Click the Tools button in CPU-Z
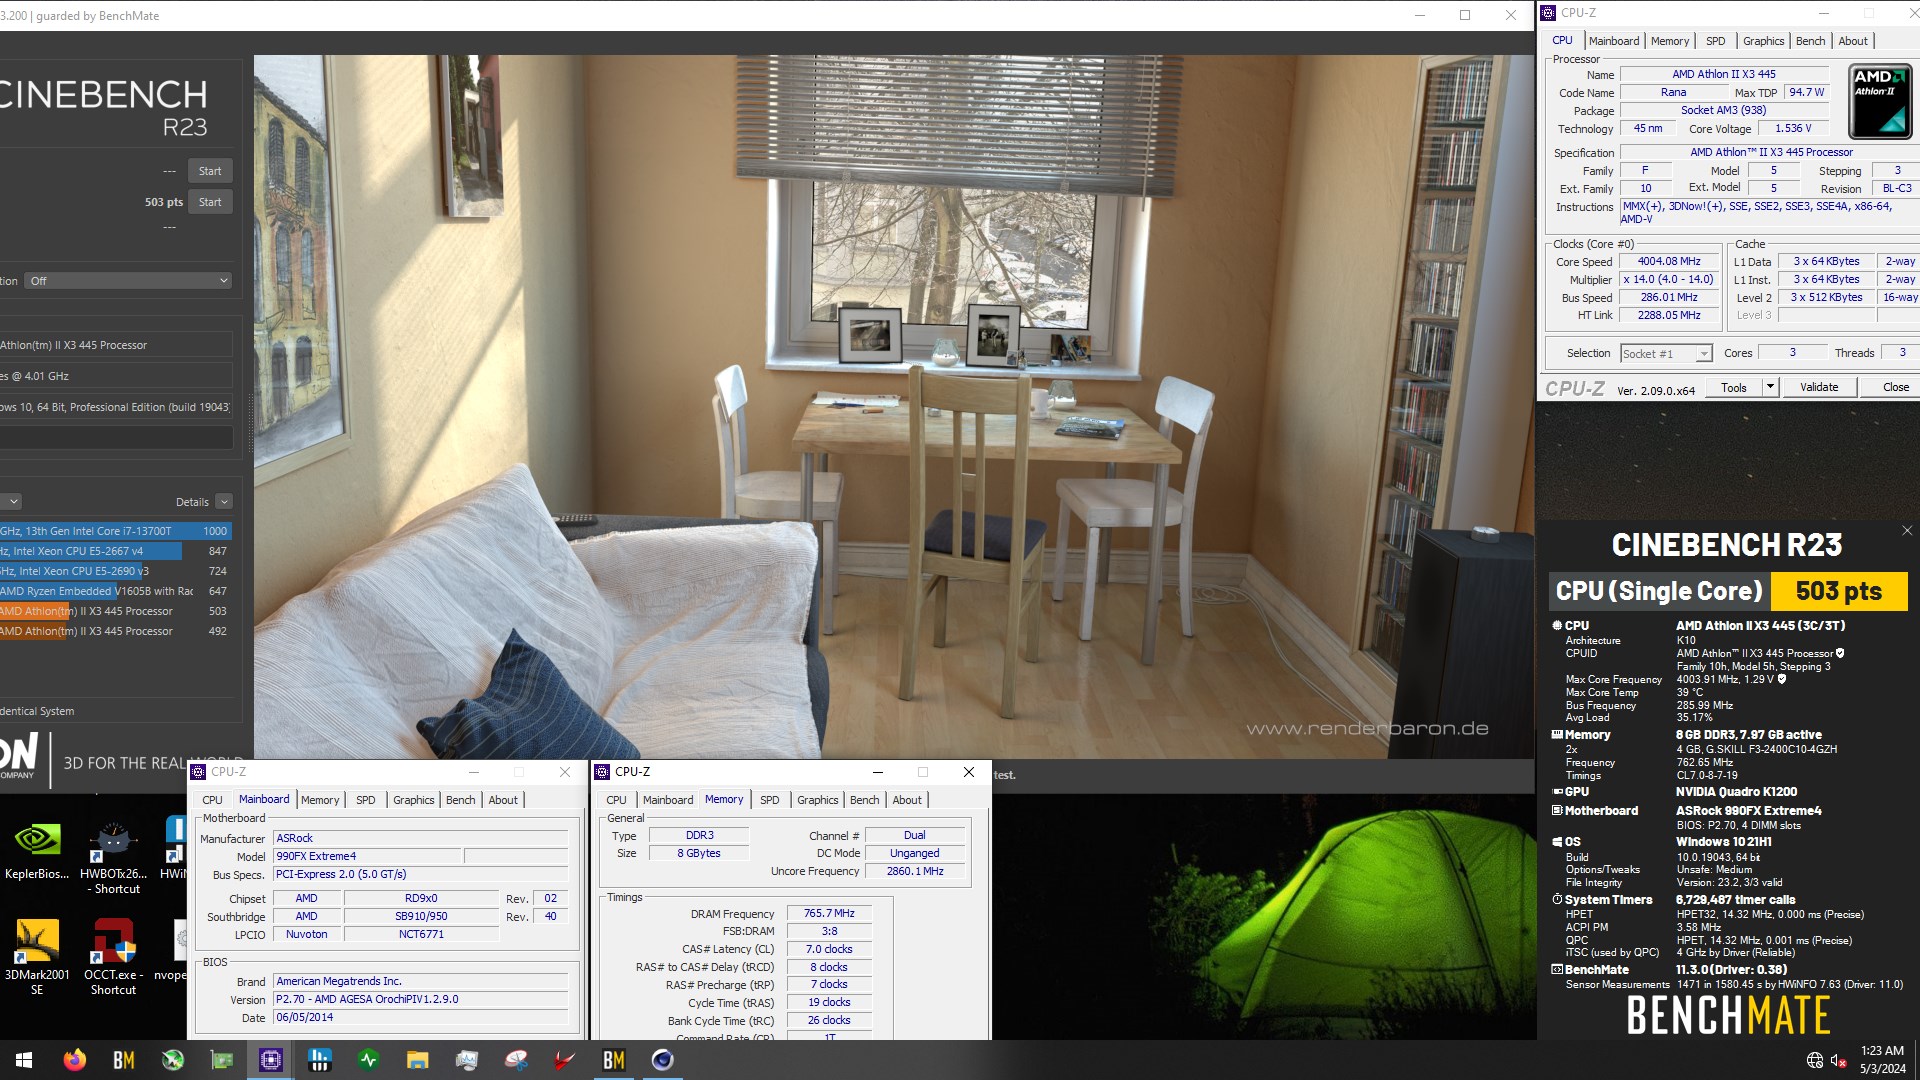This screenshot has width=1920, height=1080. pos(1734,387)
